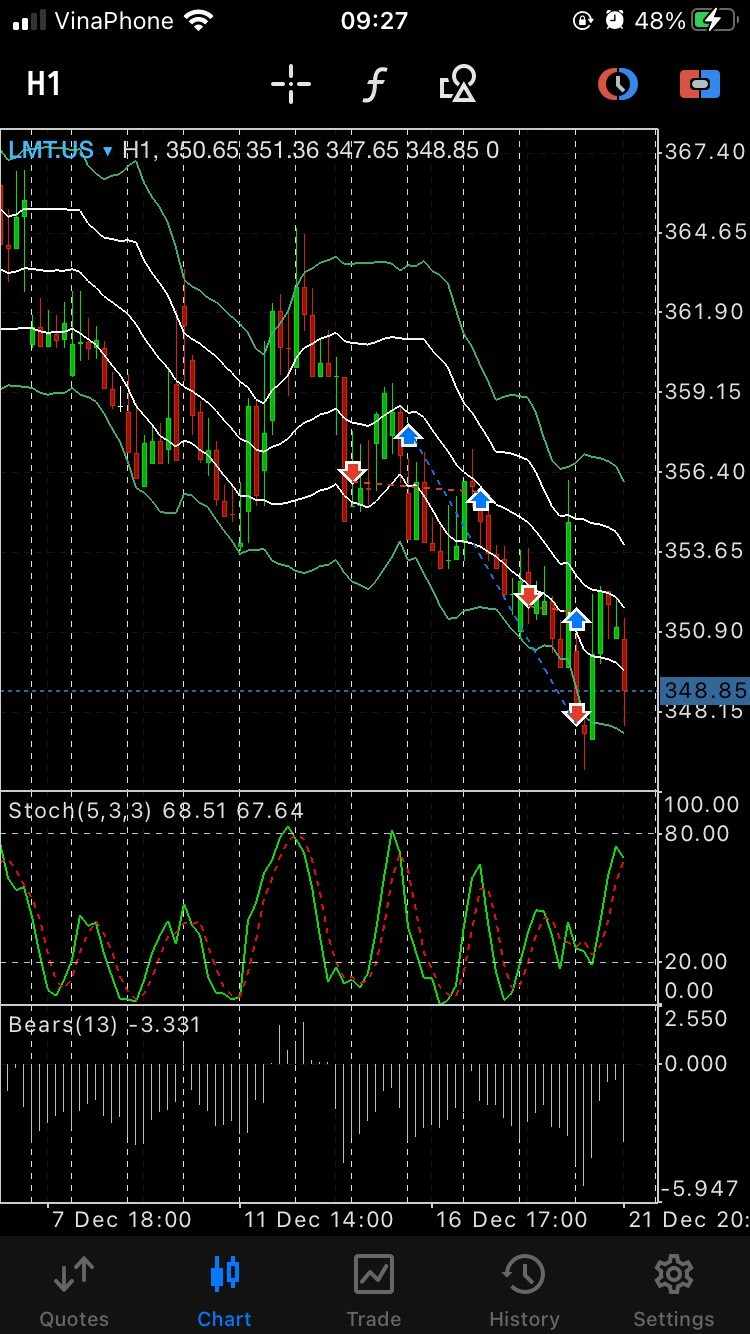Tap the red-blue clock icon

(x=618, y=84)
